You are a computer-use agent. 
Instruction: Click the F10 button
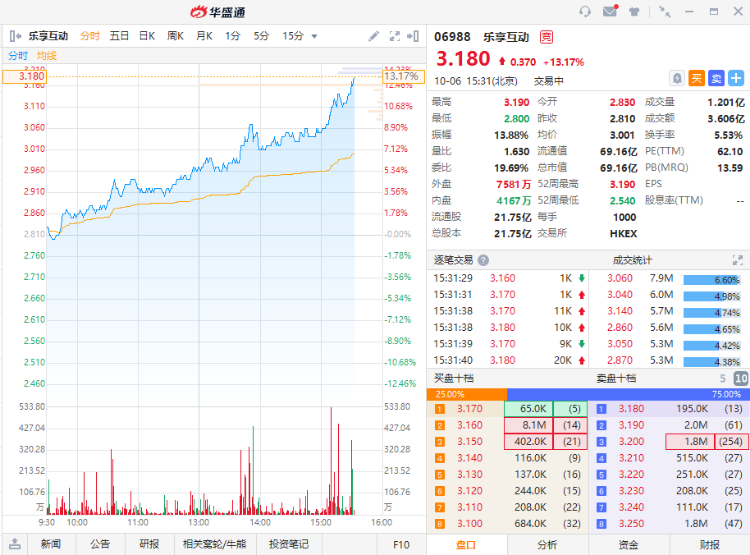click(401, 544)
